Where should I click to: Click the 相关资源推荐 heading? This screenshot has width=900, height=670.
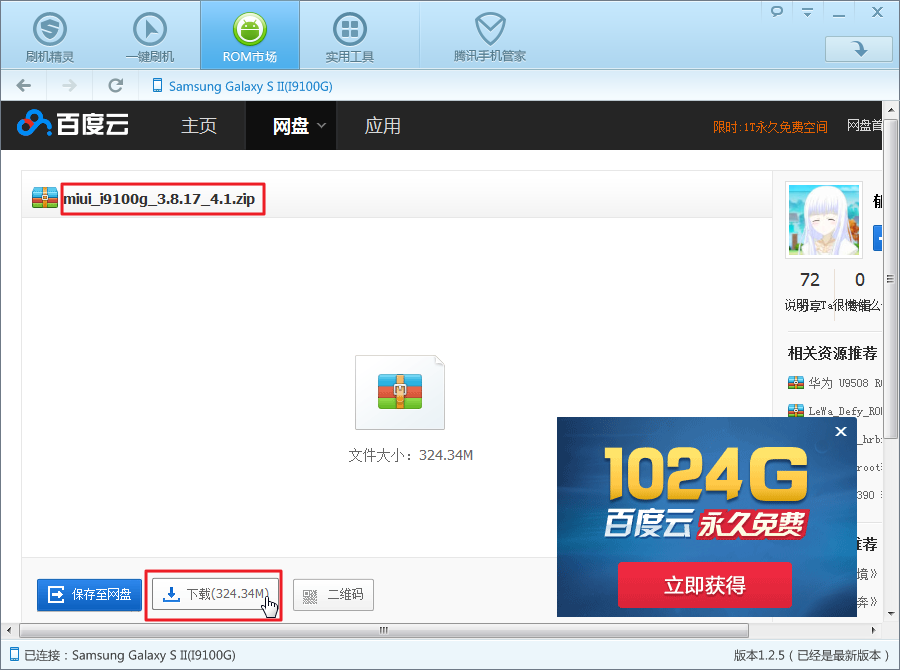pyautogui.click(x=832, y=353)
